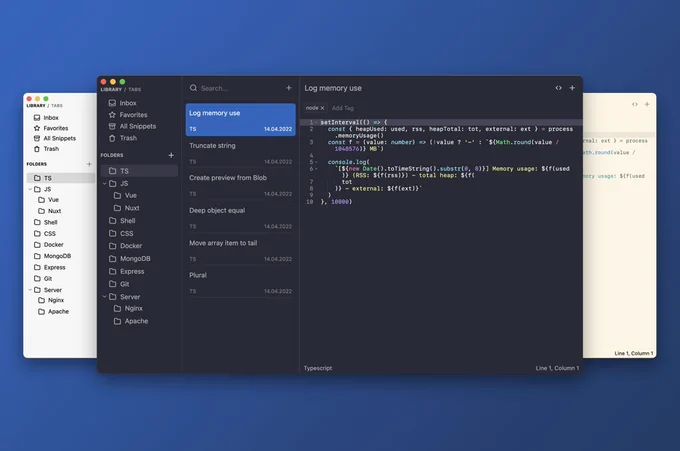The height and width of the screenshot is (451, 680).
Task: Switch to TABS view in dark window
Action: pos(134,90)
